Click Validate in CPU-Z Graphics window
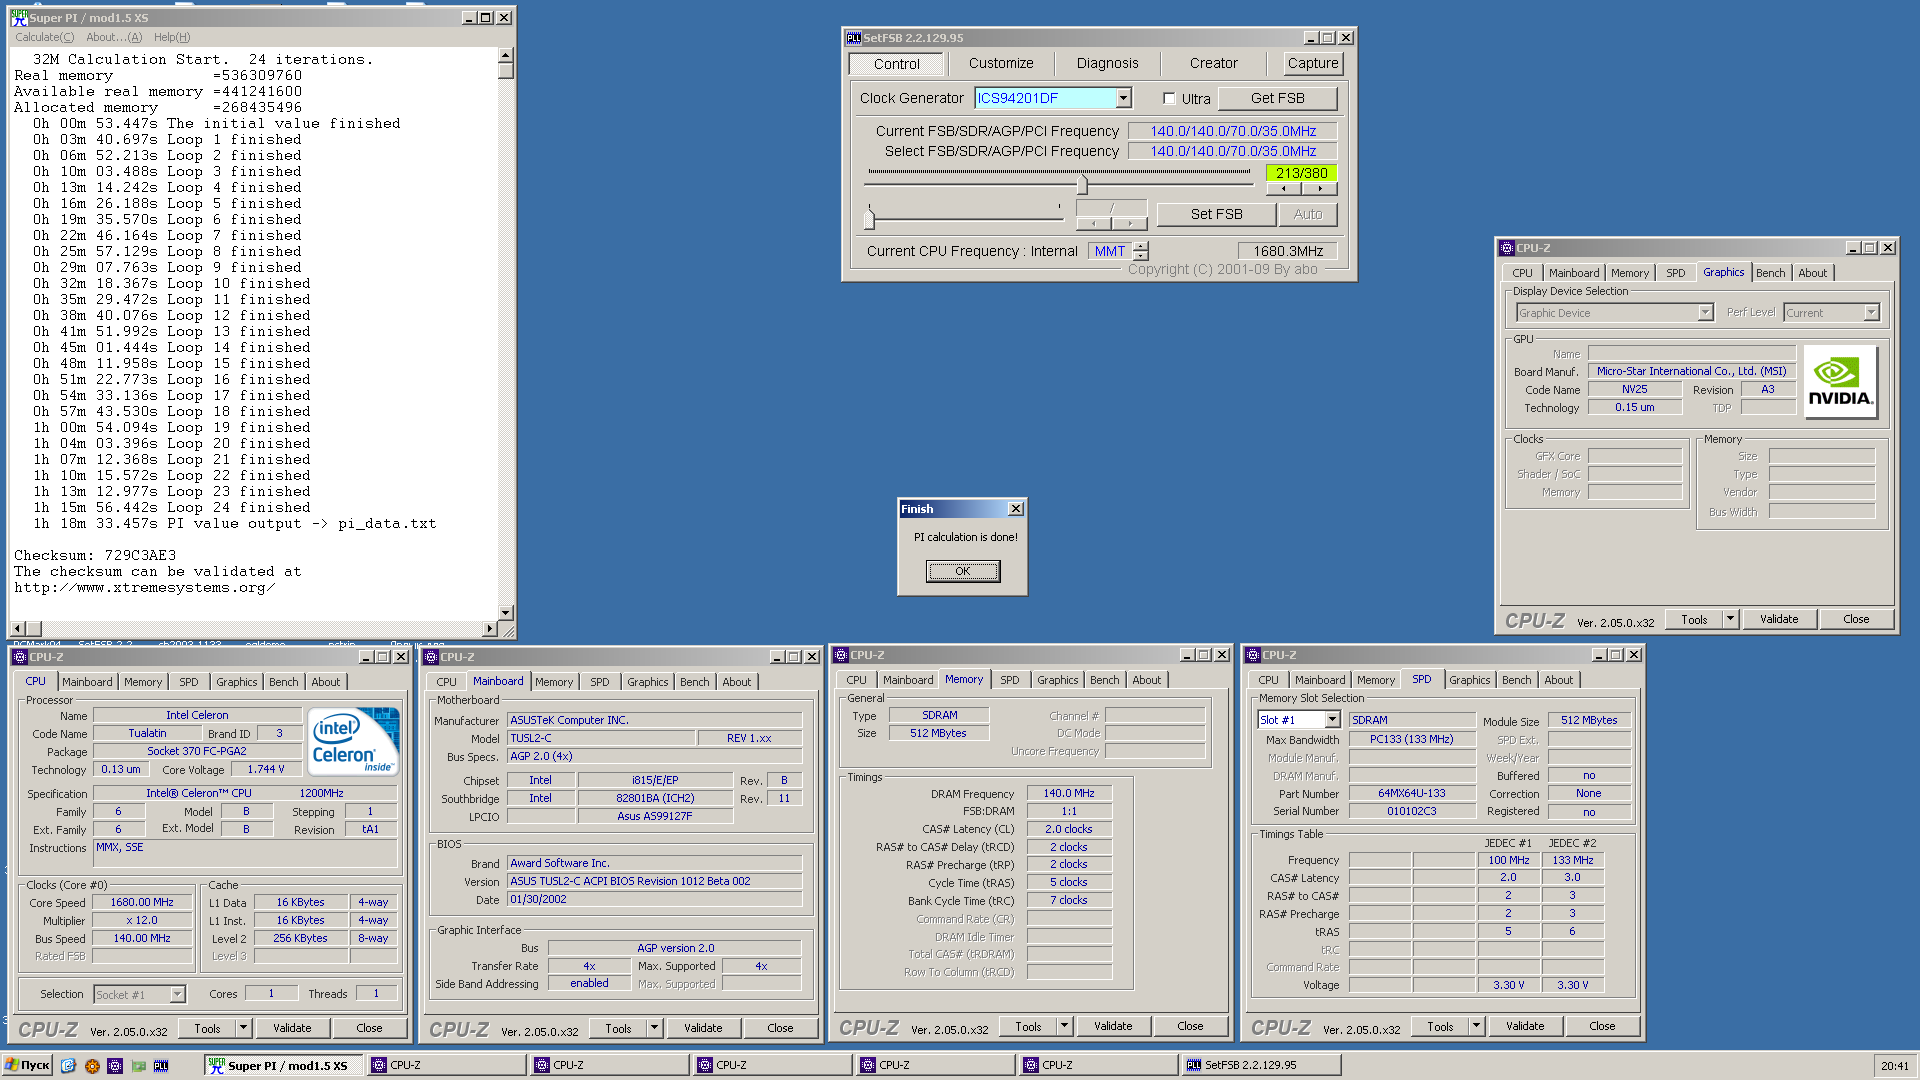Screen dimensions: 1920x1080 (x=1779, y=619)
